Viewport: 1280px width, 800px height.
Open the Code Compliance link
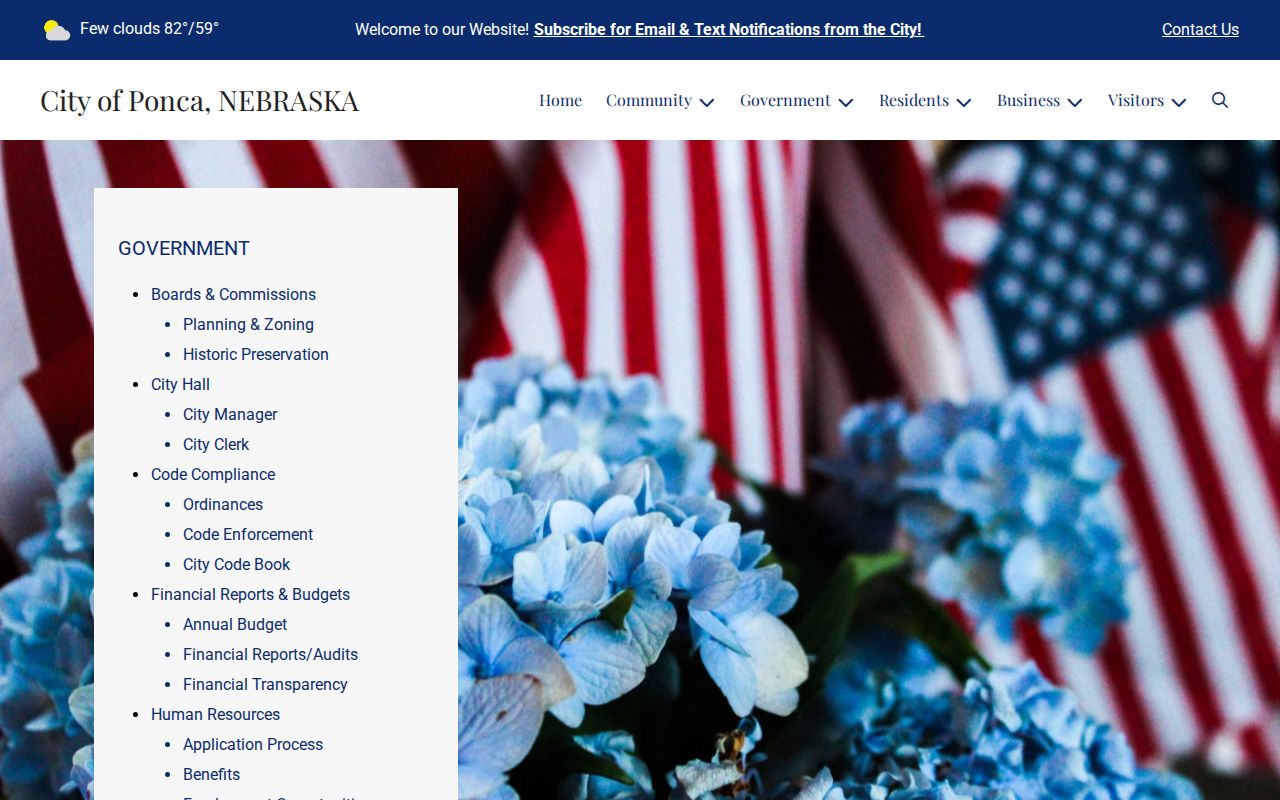click(213, 474)
